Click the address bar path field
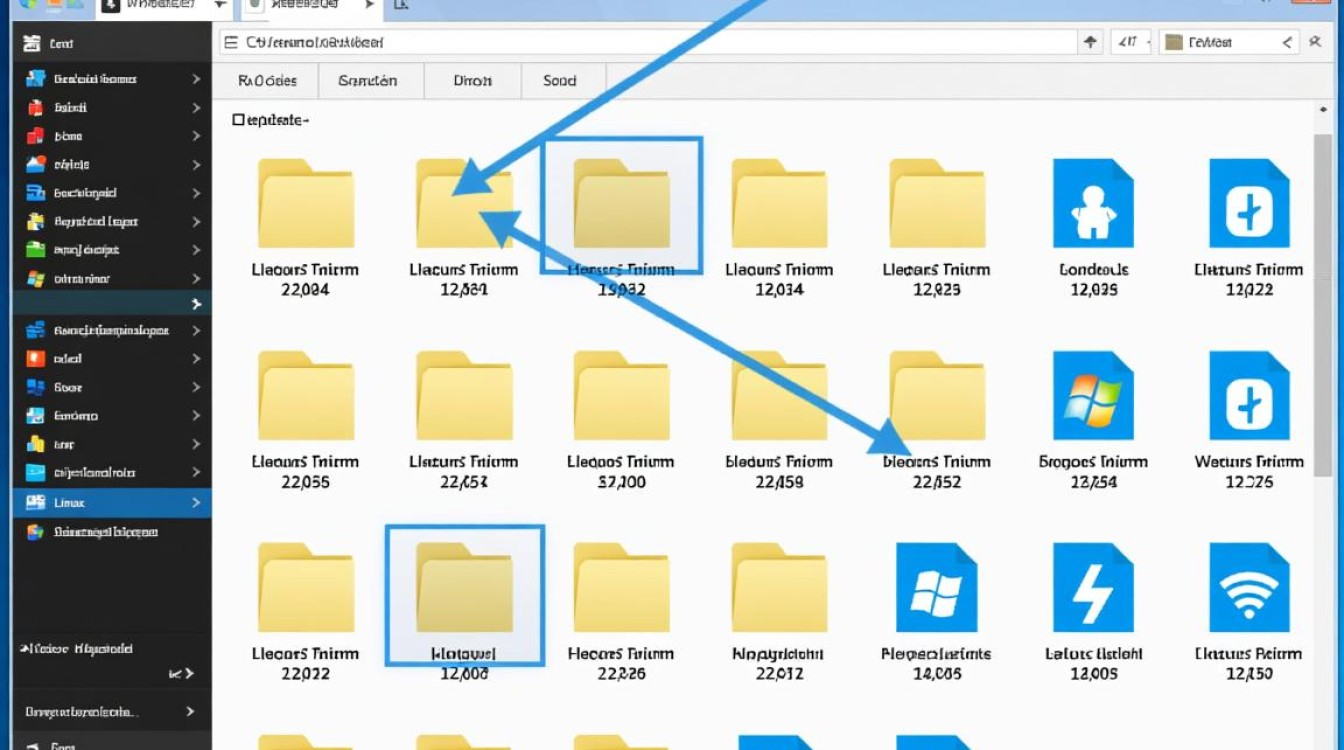 (640, 42)
